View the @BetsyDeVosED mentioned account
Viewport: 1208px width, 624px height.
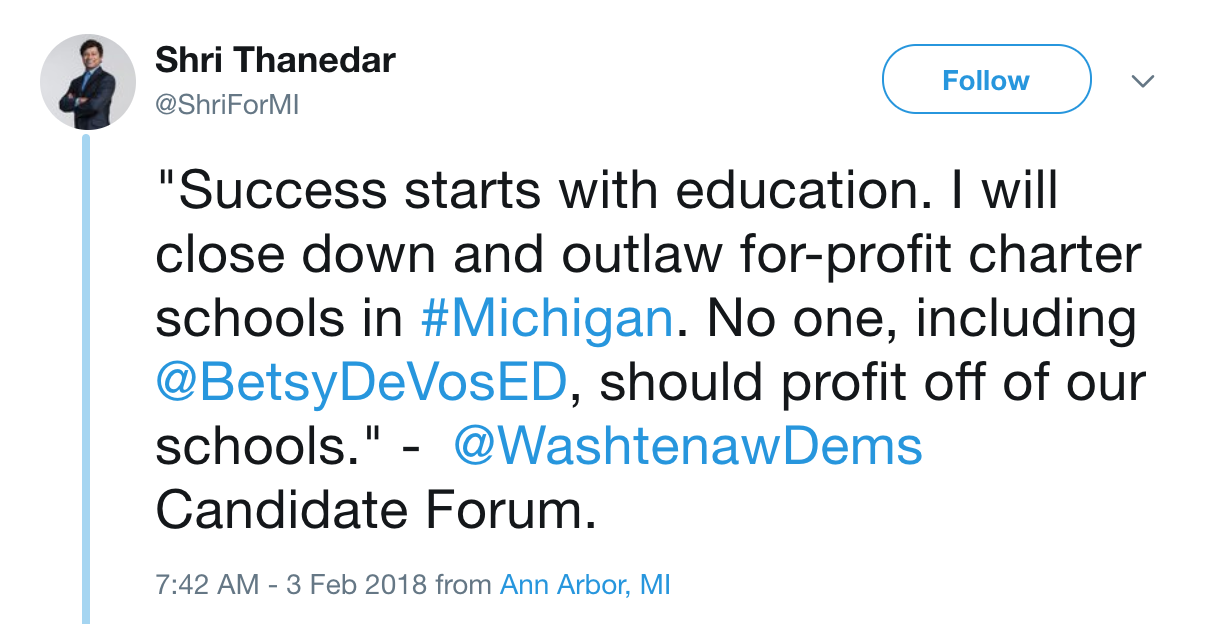[362, 384]
